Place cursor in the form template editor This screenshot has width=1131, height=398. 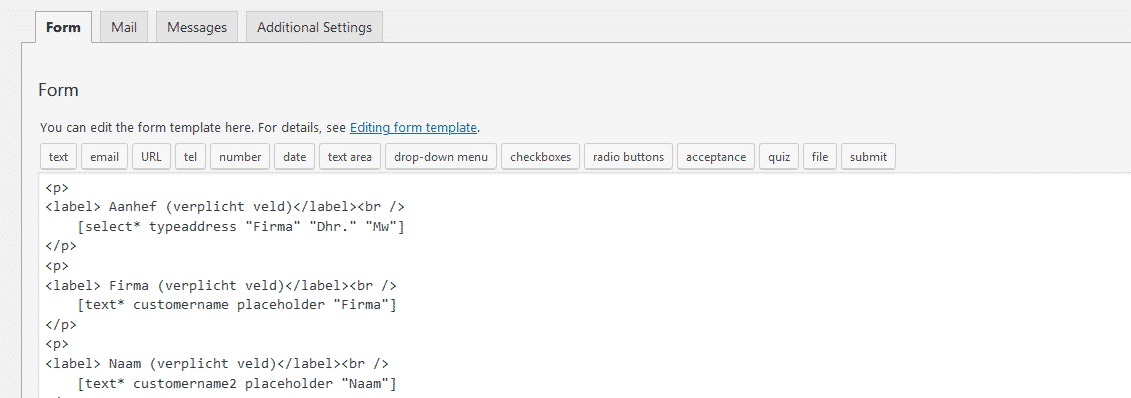coord(585,285)
